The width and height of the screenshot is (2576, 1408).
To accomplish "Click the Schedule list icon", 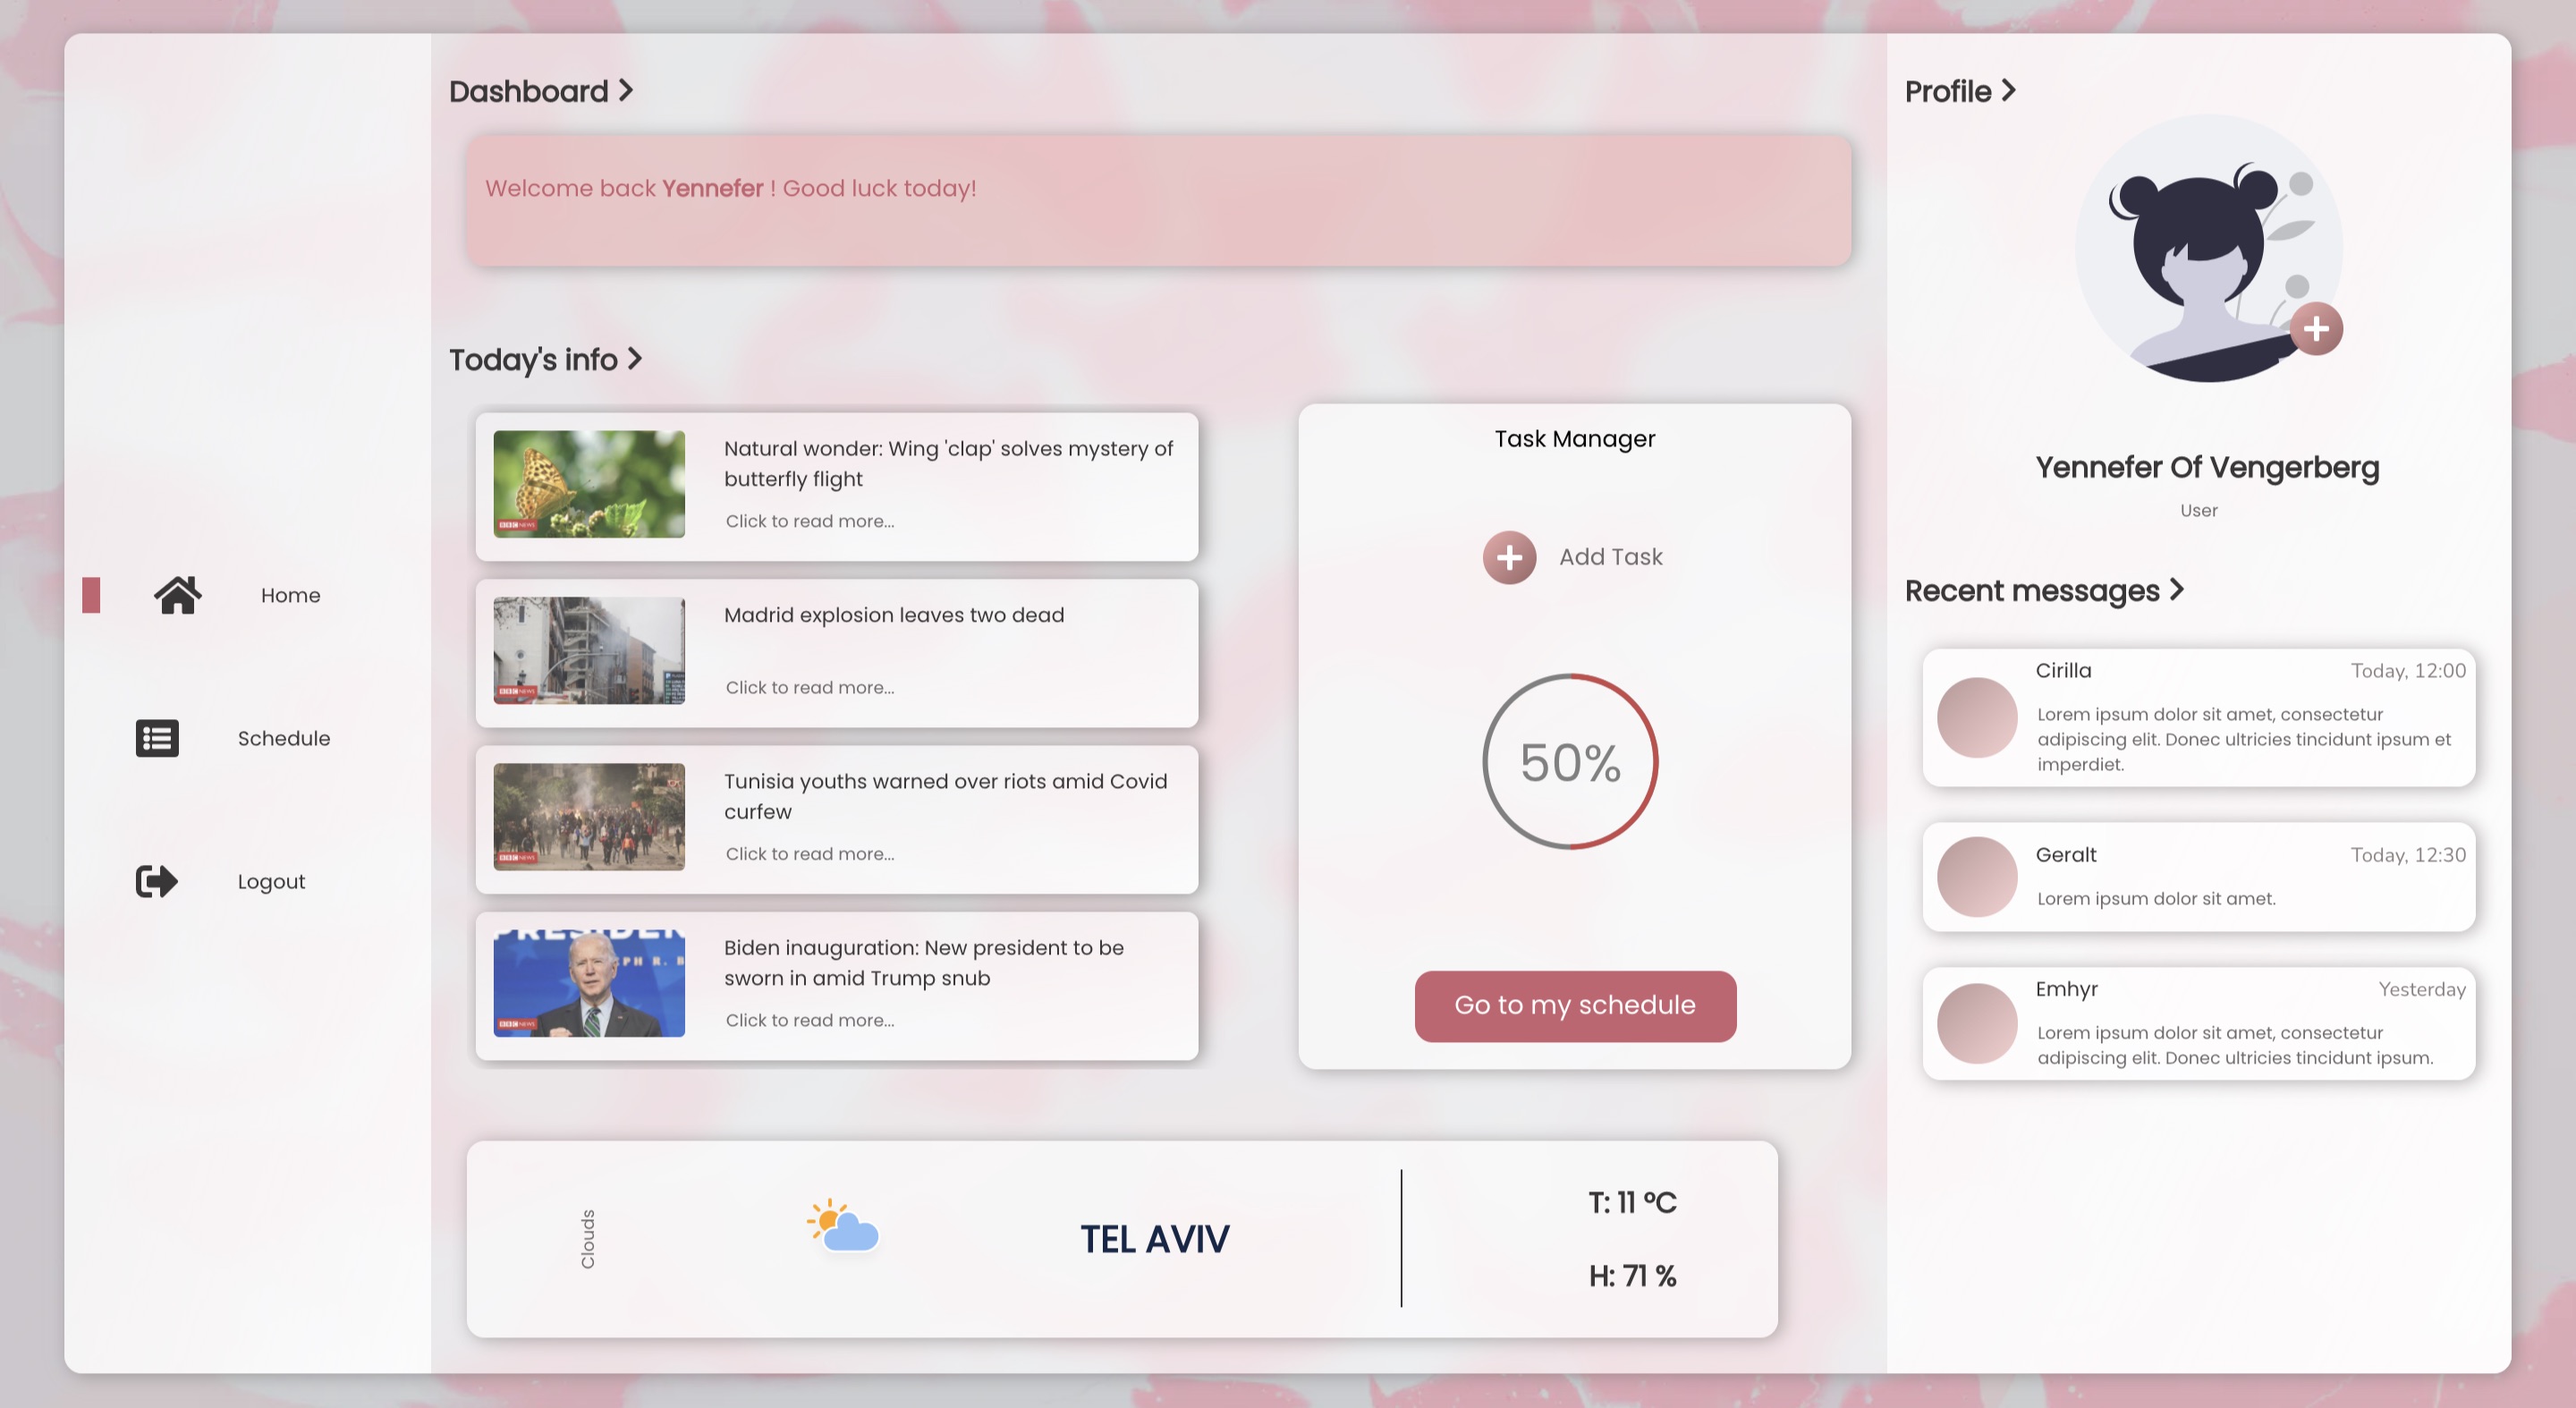I will pos(156,738).
